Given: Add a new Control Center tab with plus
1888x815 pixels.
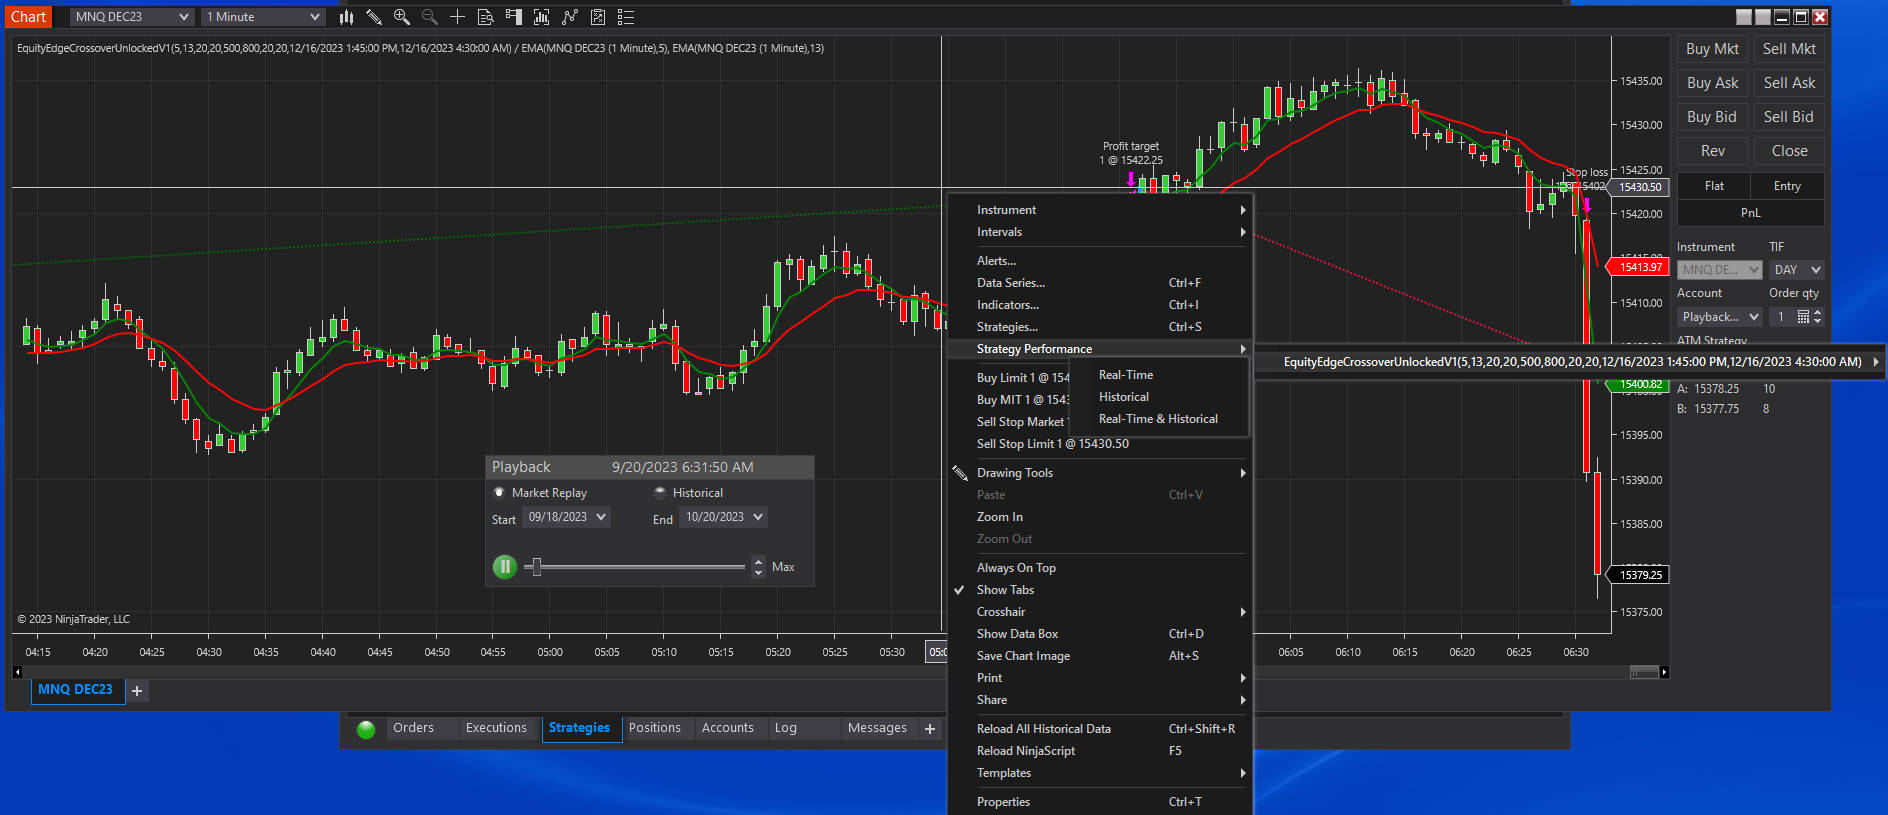Looking at the screenshot, I should click(x=930, y=729).
